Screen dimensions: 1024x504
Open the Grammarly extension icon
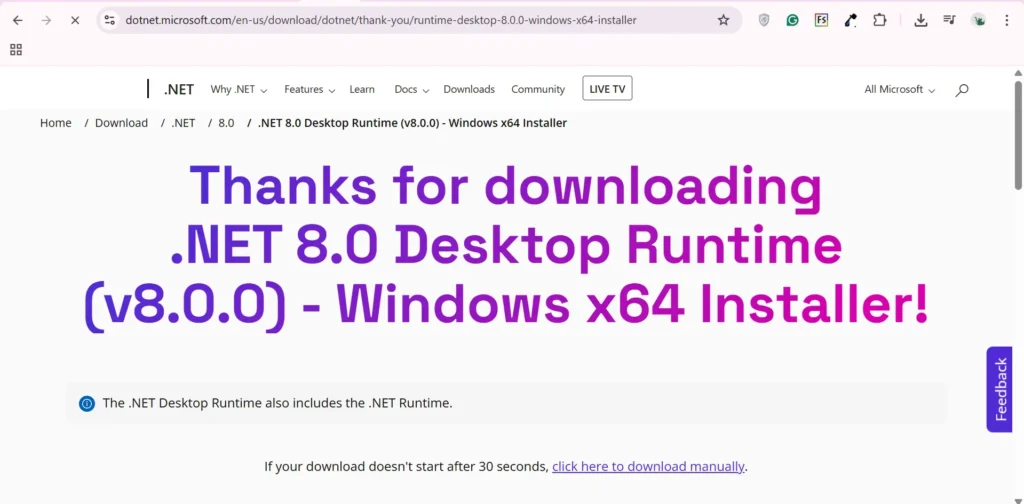[792, 20]
